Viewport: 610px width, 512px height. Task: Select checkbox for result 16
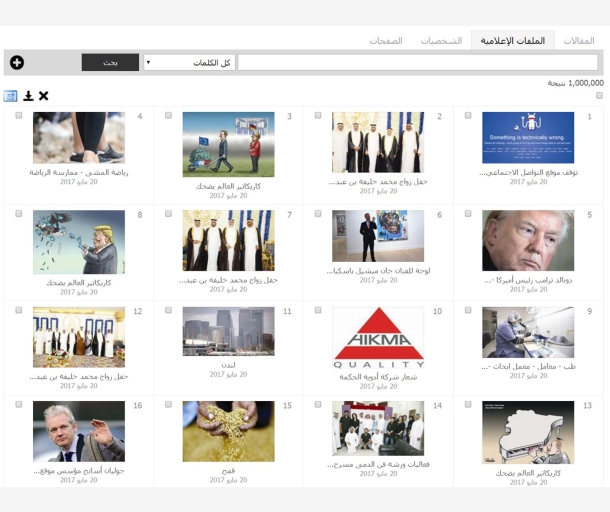pyautogui.click(x=18, y=406)
